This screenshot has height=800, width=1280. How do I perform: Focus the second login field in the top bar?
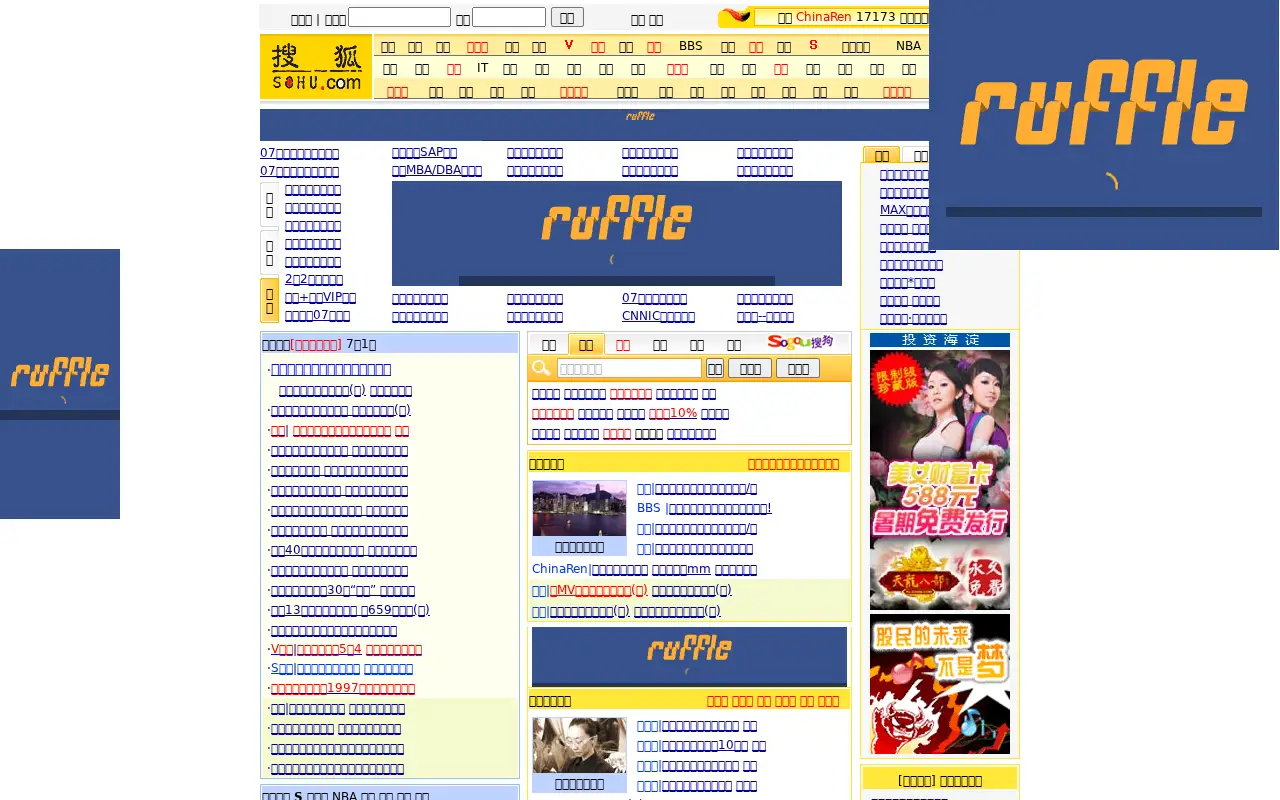click(509, 17)
